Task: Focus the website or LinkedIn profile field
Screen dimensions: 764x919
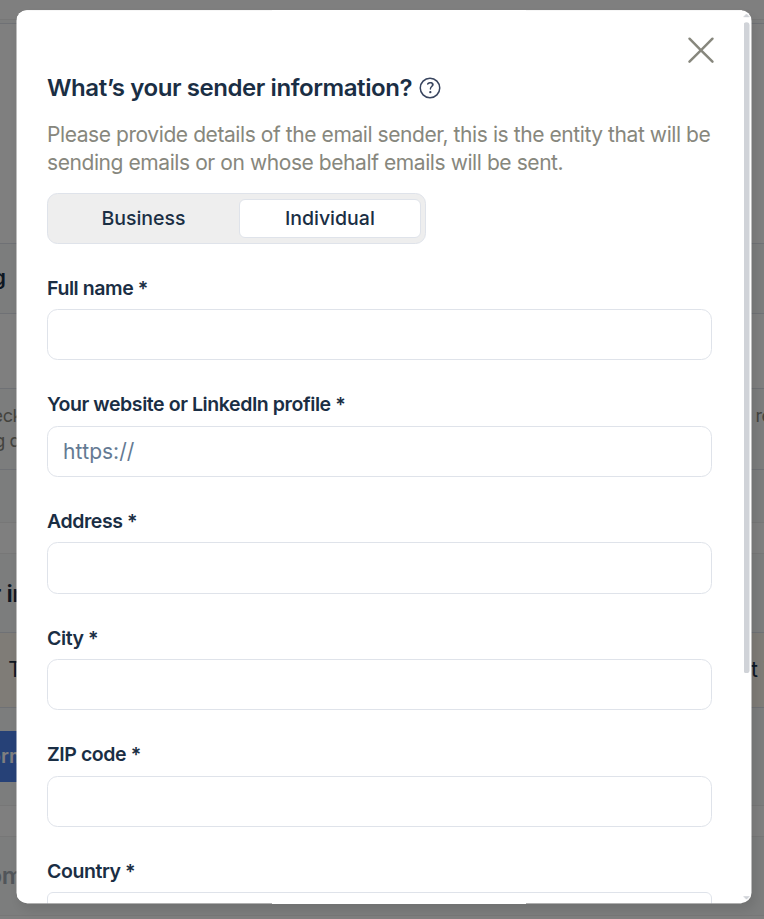Action: (x=379, y=451)
